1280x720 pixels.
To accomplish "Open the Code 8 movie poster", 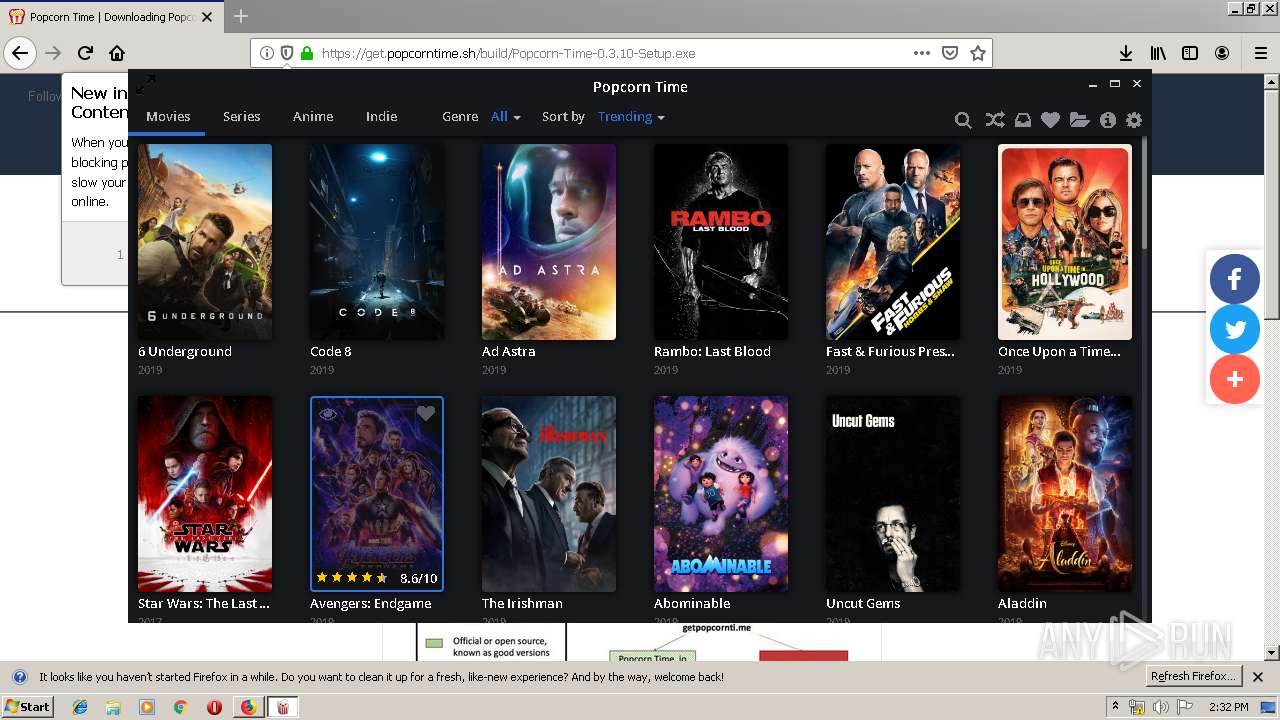I will 377,242.
